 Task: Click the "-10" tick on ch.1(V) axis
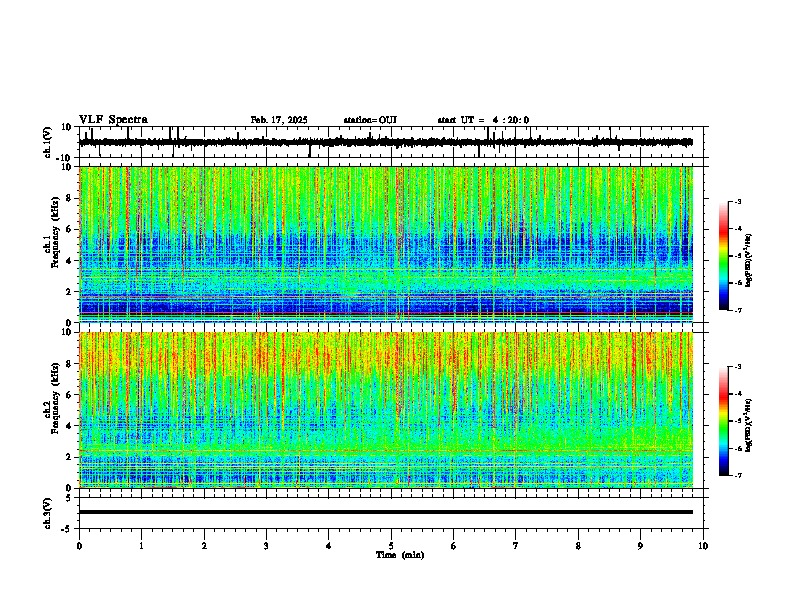point(65,158)
